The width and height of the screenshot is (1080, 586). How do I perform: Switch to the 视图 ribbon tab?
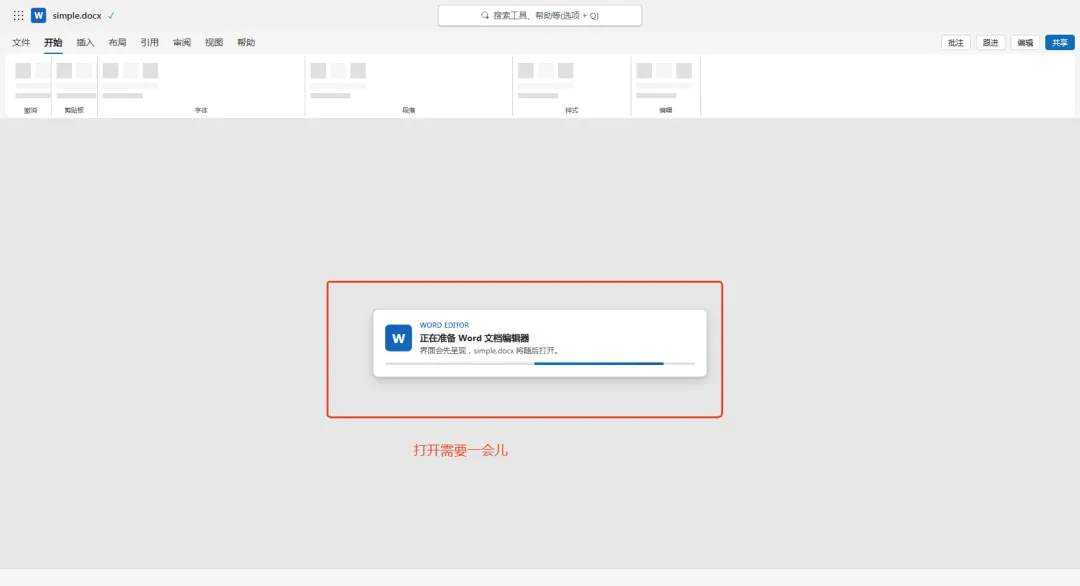tap(214, 43)
